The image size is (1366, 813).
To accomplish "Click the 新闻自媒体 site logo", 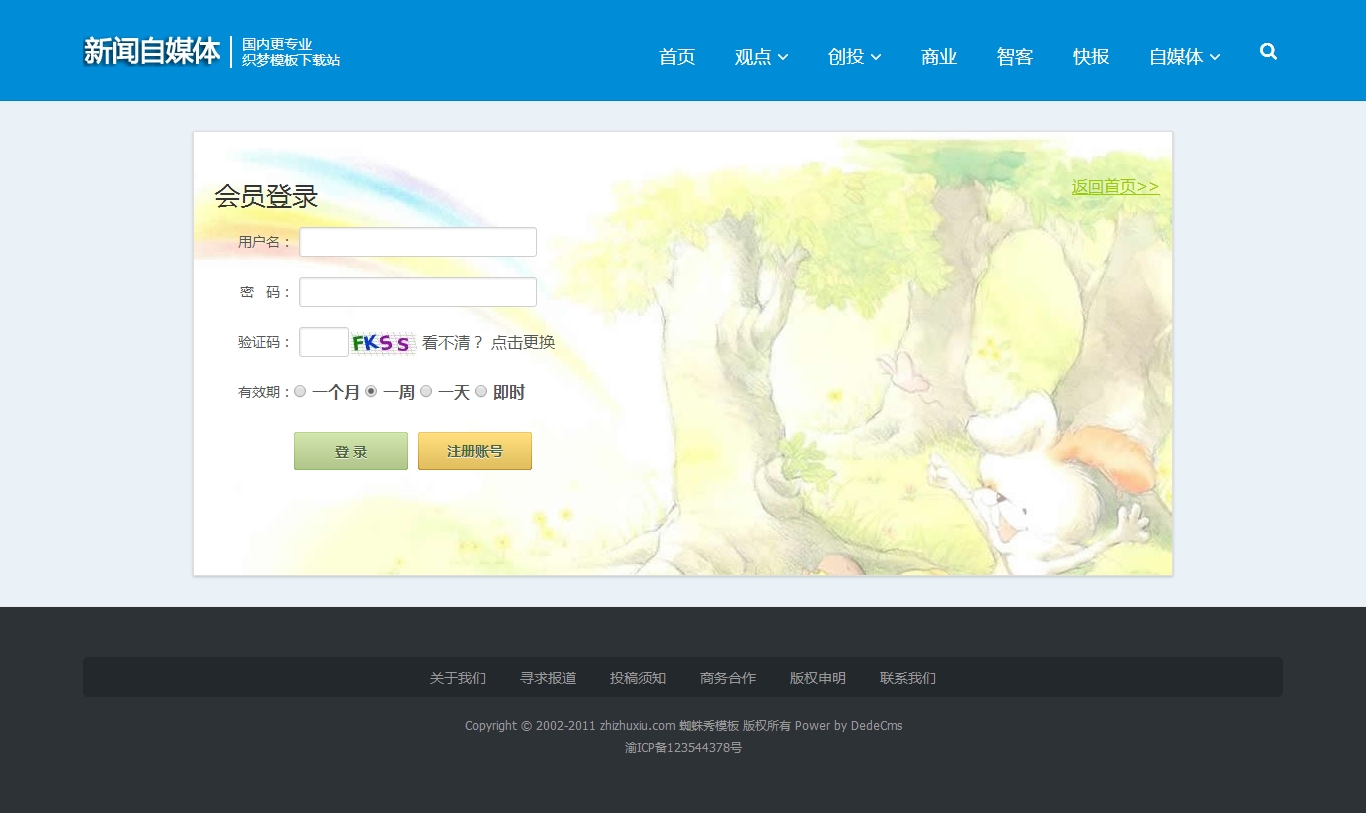I will point(152,51).
